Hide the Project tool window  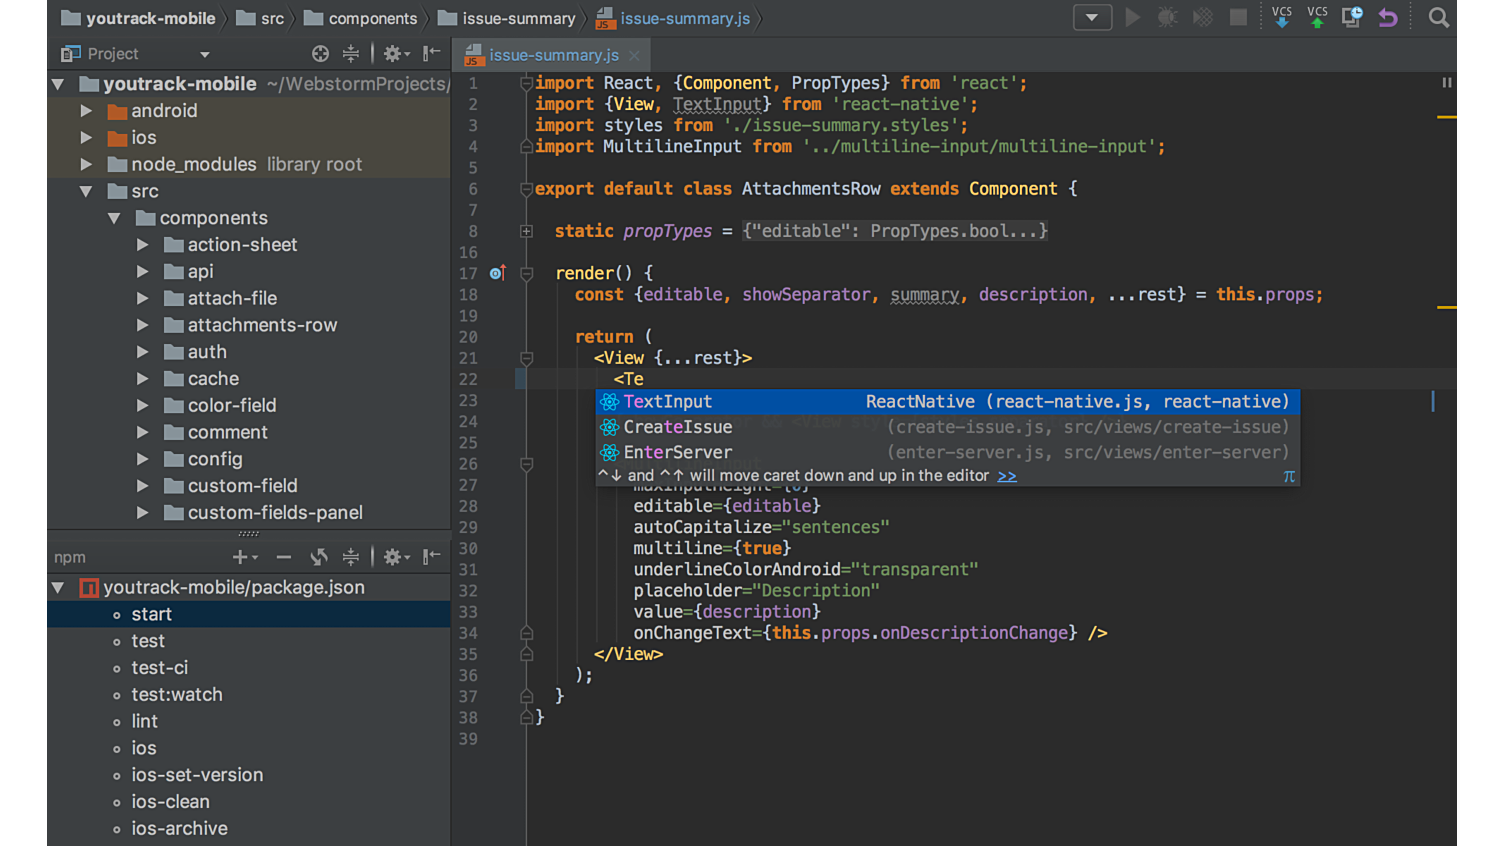click(x=430, y=53)
